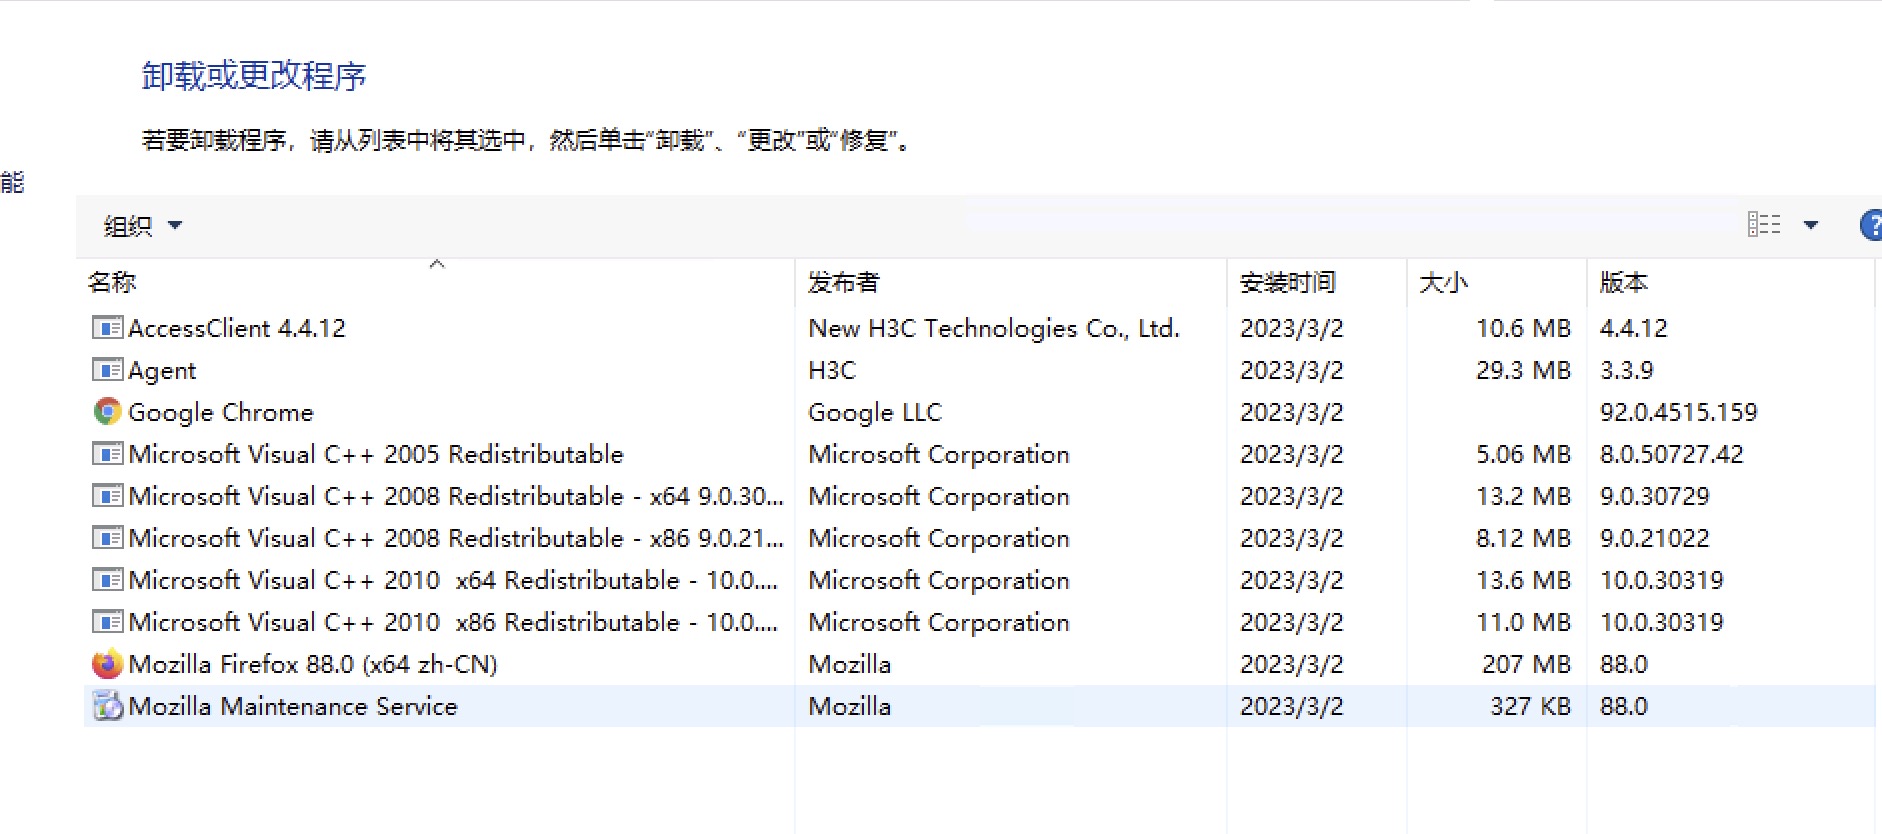The width and height of the screenshot is (1882, 834).
Task: Select Visual C++ 2008 x64 Redistributable row
Action: pos(455,496)
